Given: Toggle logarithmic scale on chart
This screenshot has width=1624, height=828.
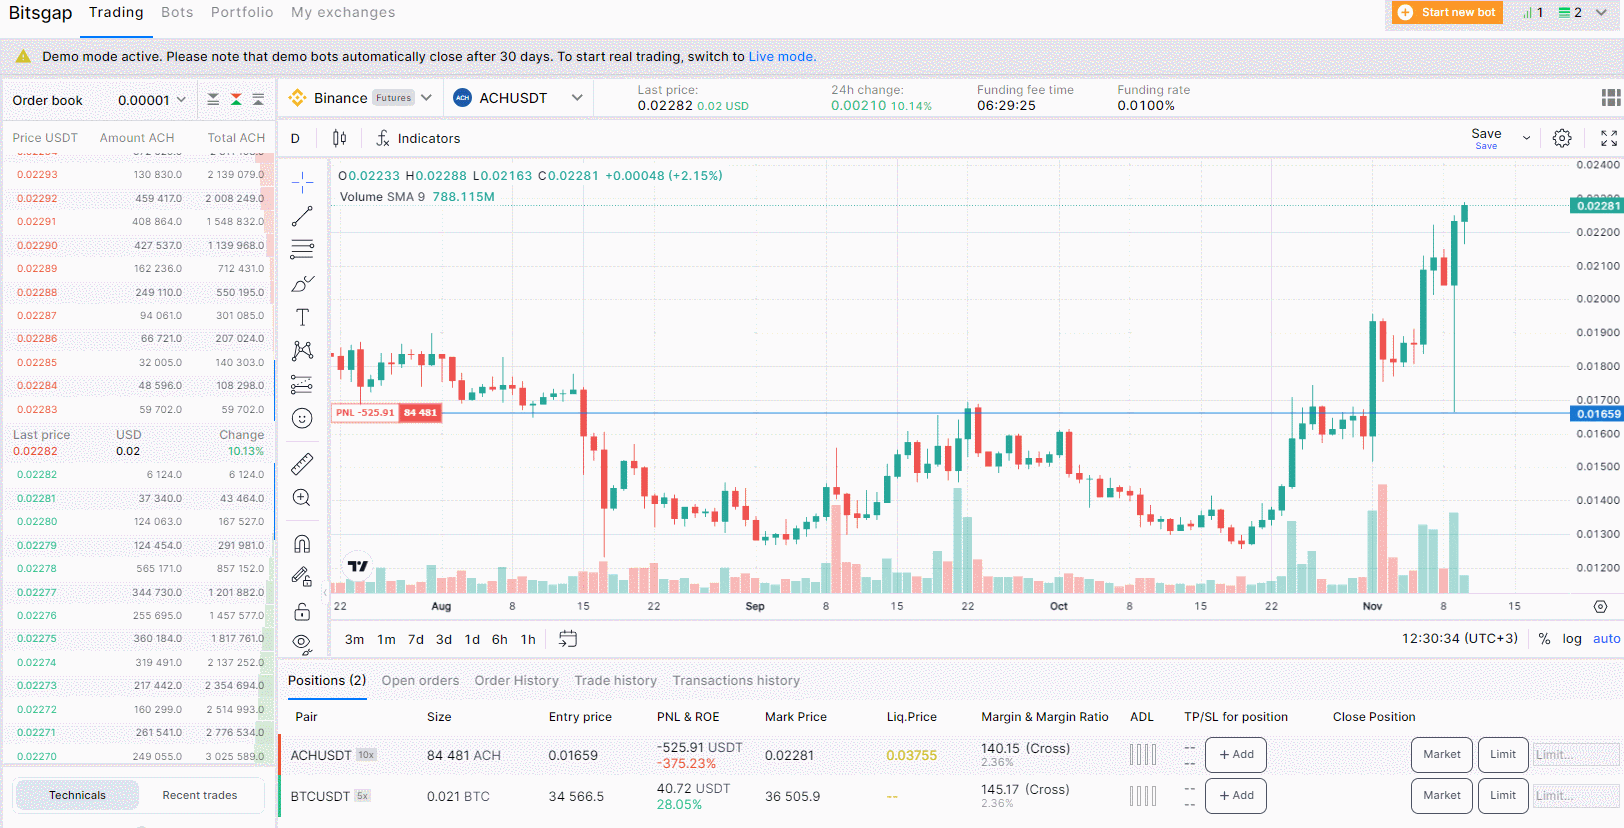Looking at the screenshot, I should pyautogui.click(x=1572, y=639).
